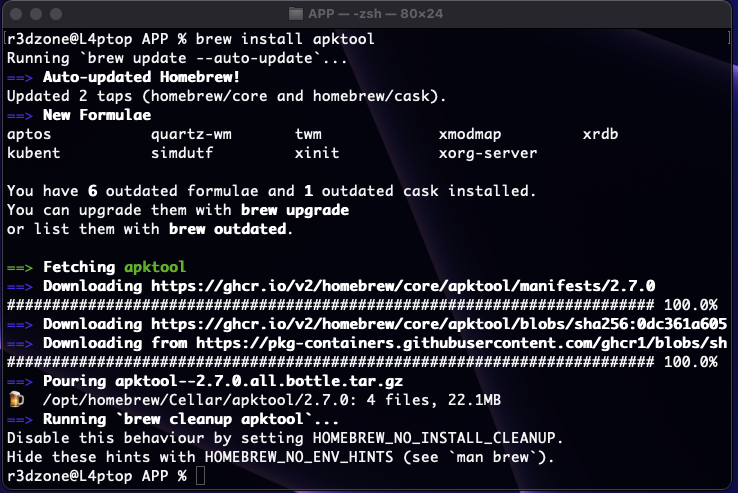The image size is (738, 493).
Task: Click the folder icon in the title bar
Action: tap(295, 14)
